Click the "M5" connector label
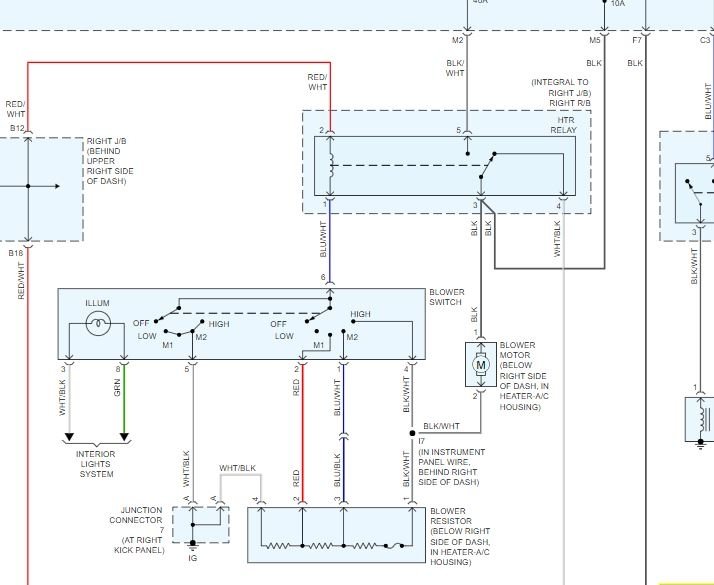This screenshot has width=714, height=585. 595,40
